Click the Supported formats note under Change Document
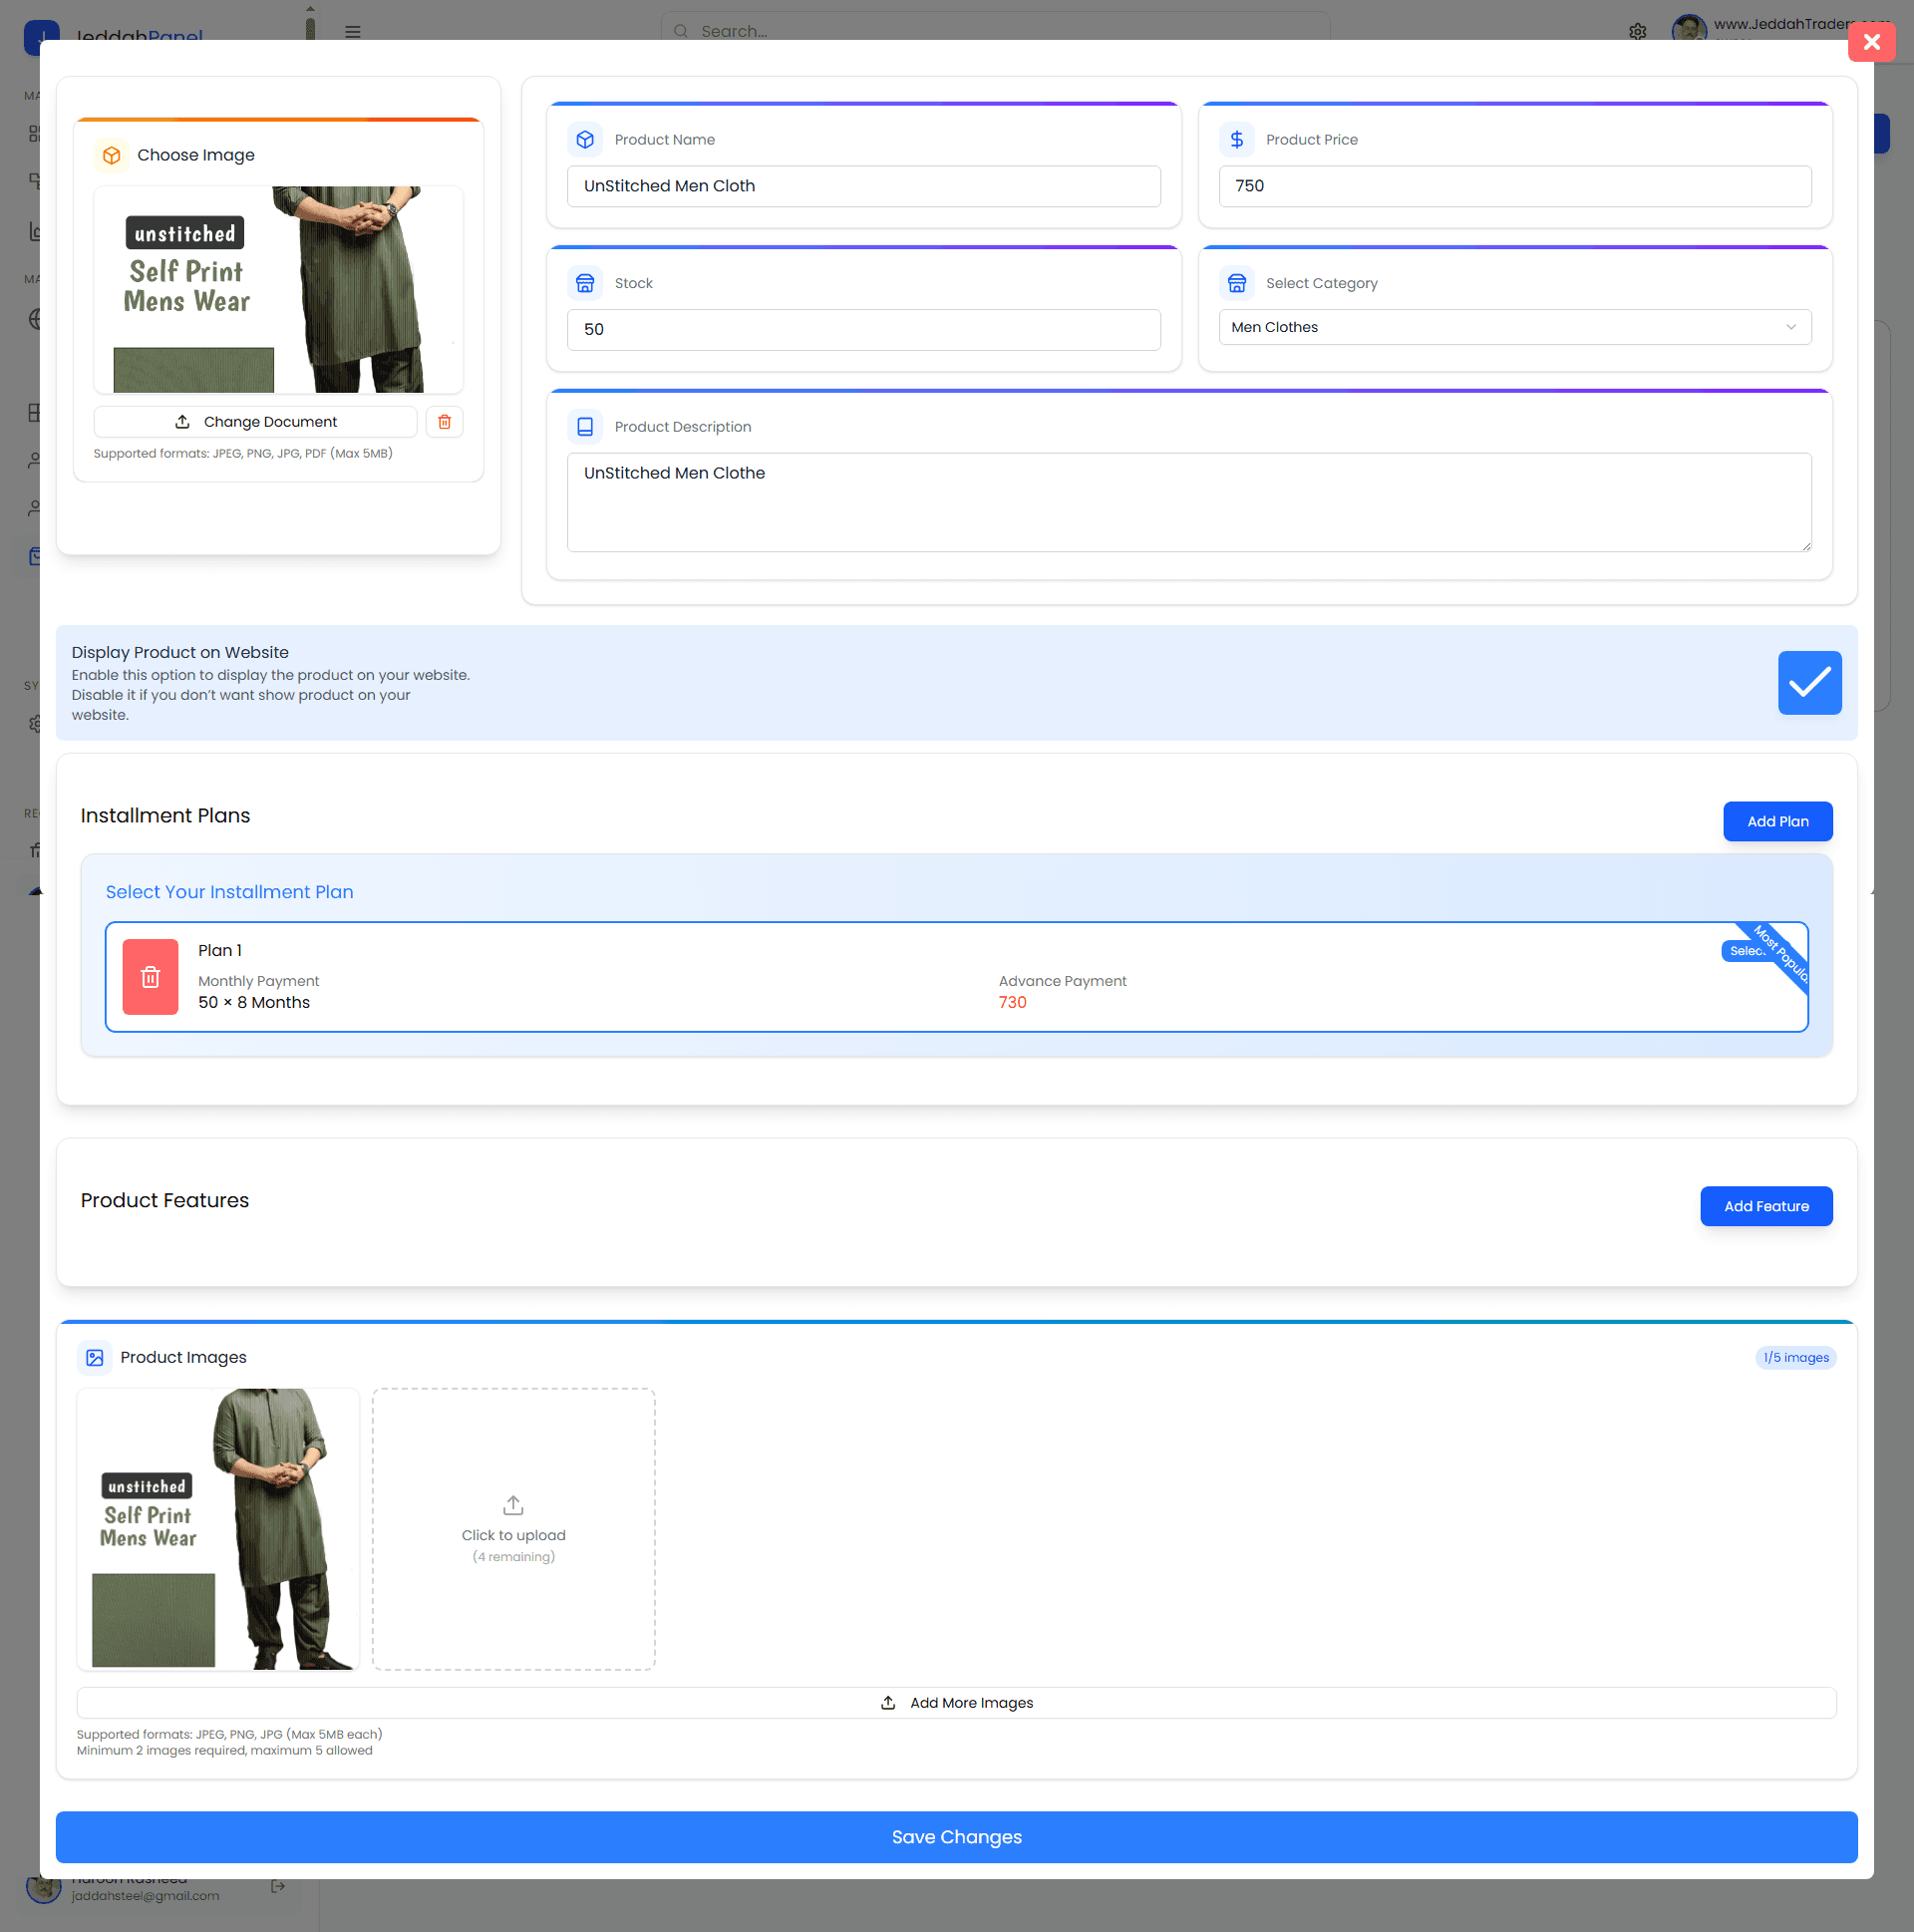This screenshot has height=1932, width=1914. [243, 454]
